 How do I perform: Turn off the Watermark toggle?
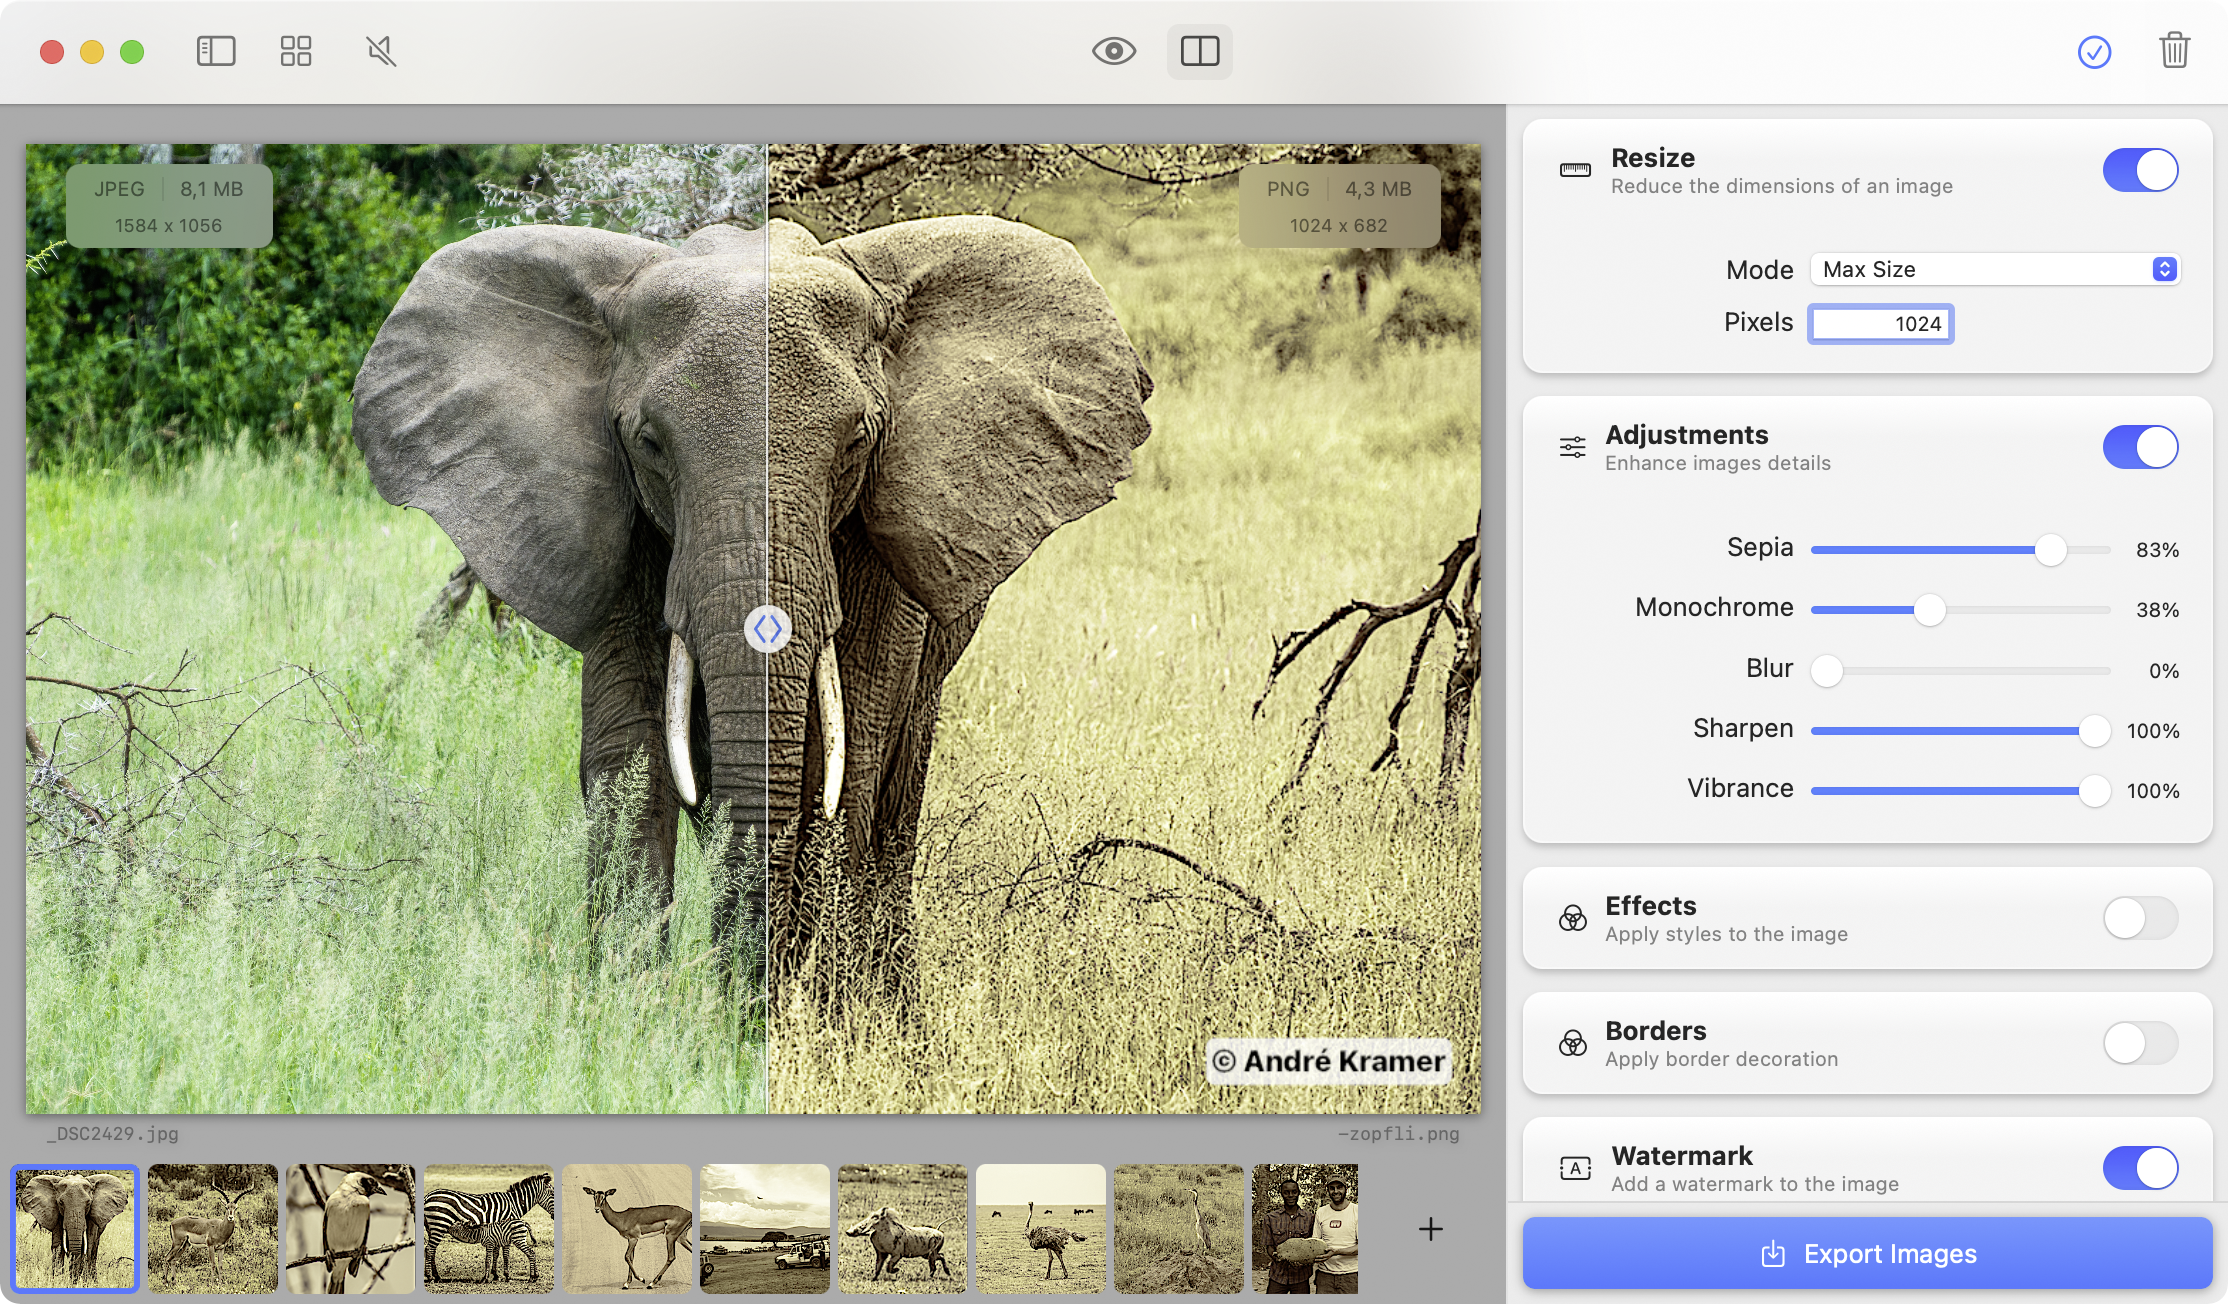[2140, 1168]
